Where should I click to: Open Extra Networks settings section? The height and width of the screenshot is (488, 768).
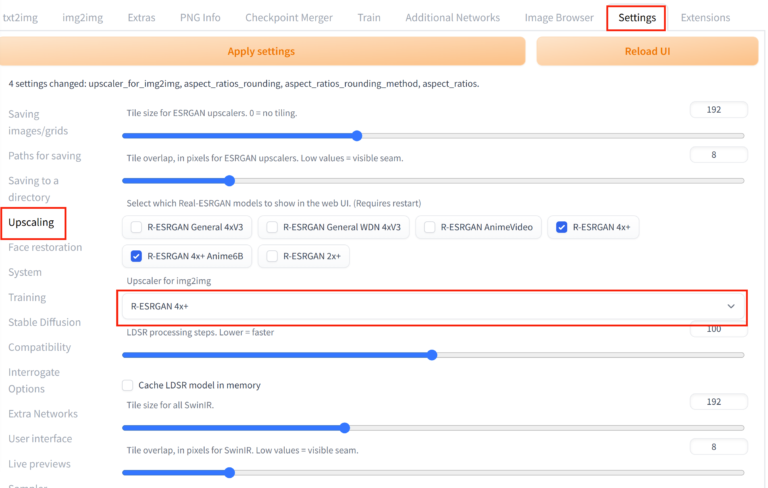tap(43, 414)
